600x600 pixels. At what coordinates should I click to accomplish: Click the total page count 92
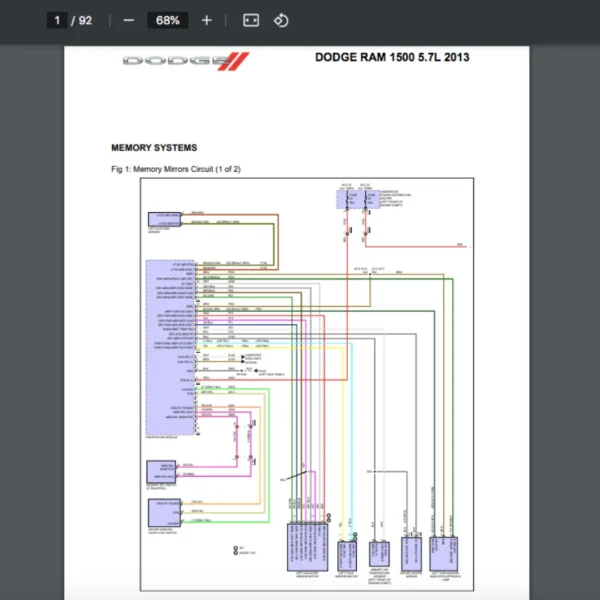pyautogui.click(x=86, y=20)
